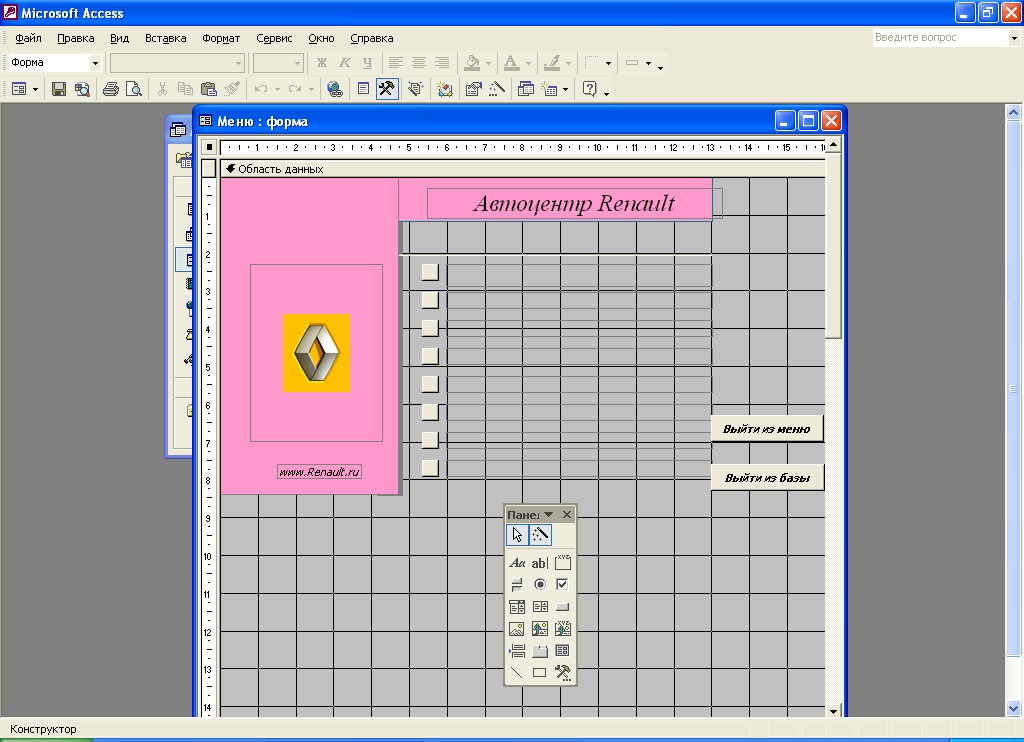Open print preview from the toolbar
The width and height of the screenshot is (1024, 742).
click(x=134, y=89)
